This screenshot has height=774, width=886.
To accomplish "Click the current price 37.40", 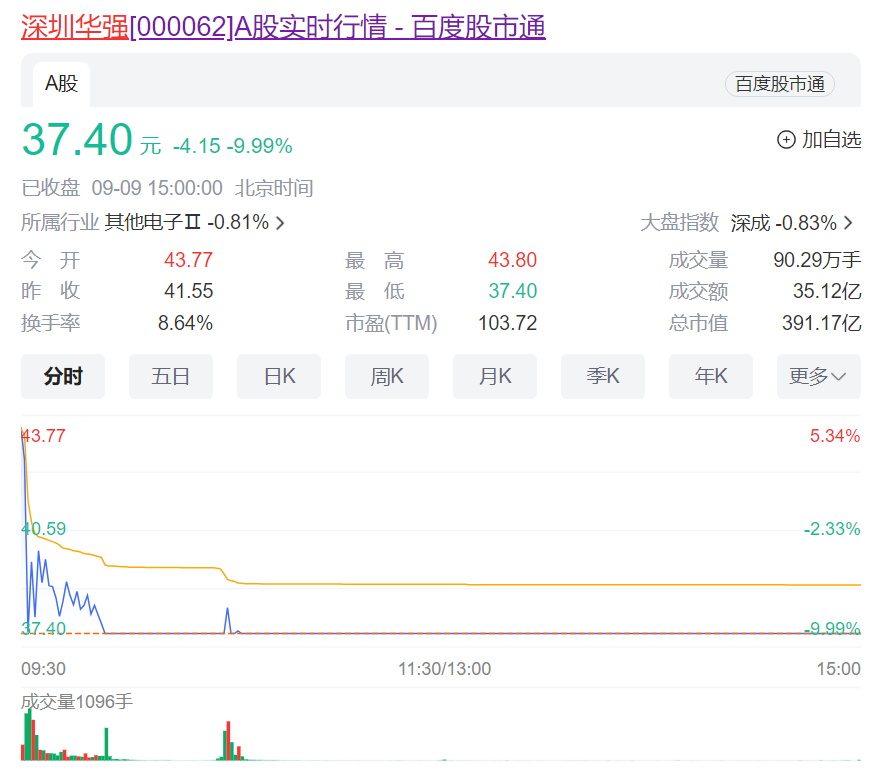I will 77,140.
